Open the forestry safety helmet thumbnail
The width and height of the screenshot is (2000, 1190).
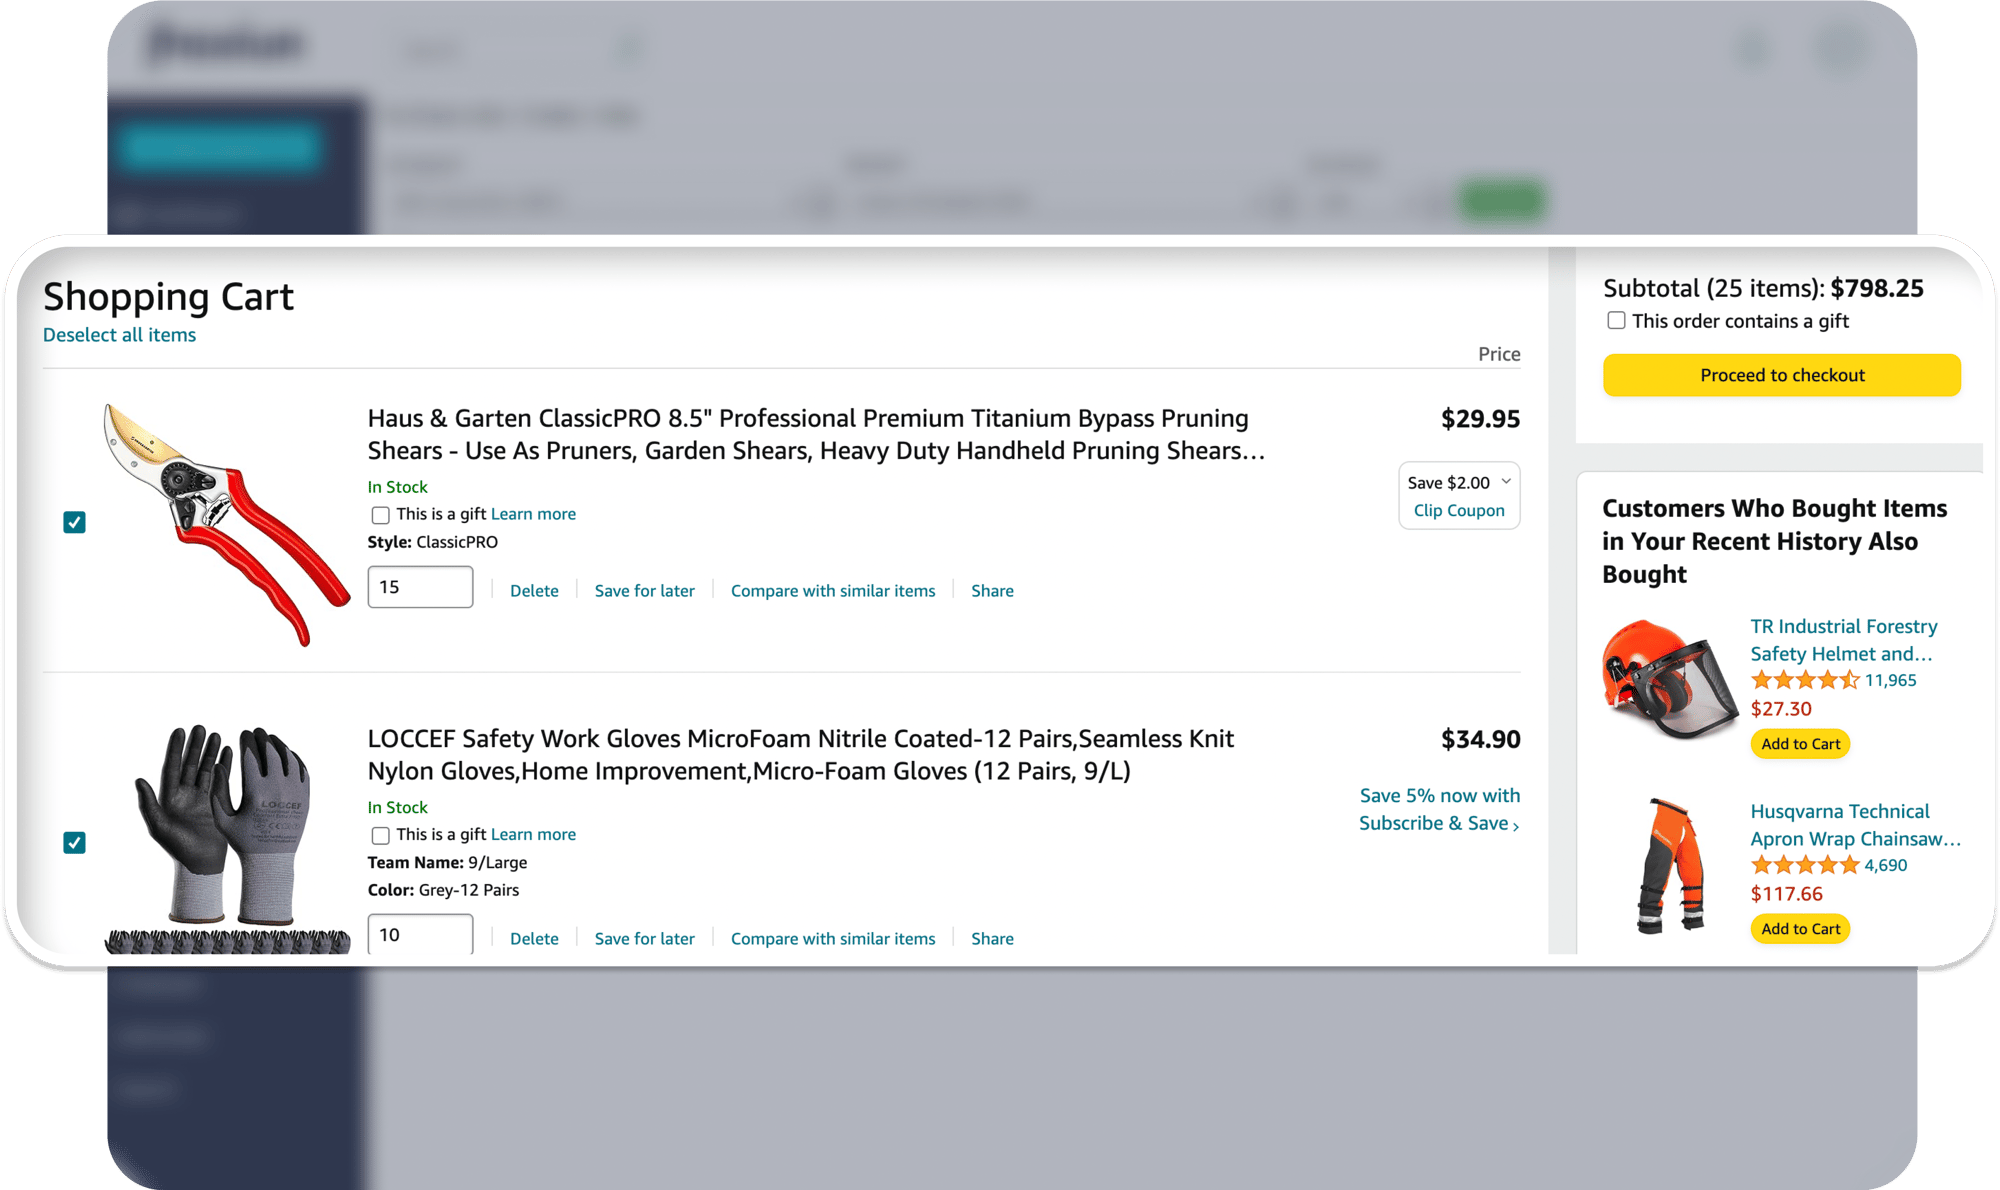point(1668,679)
